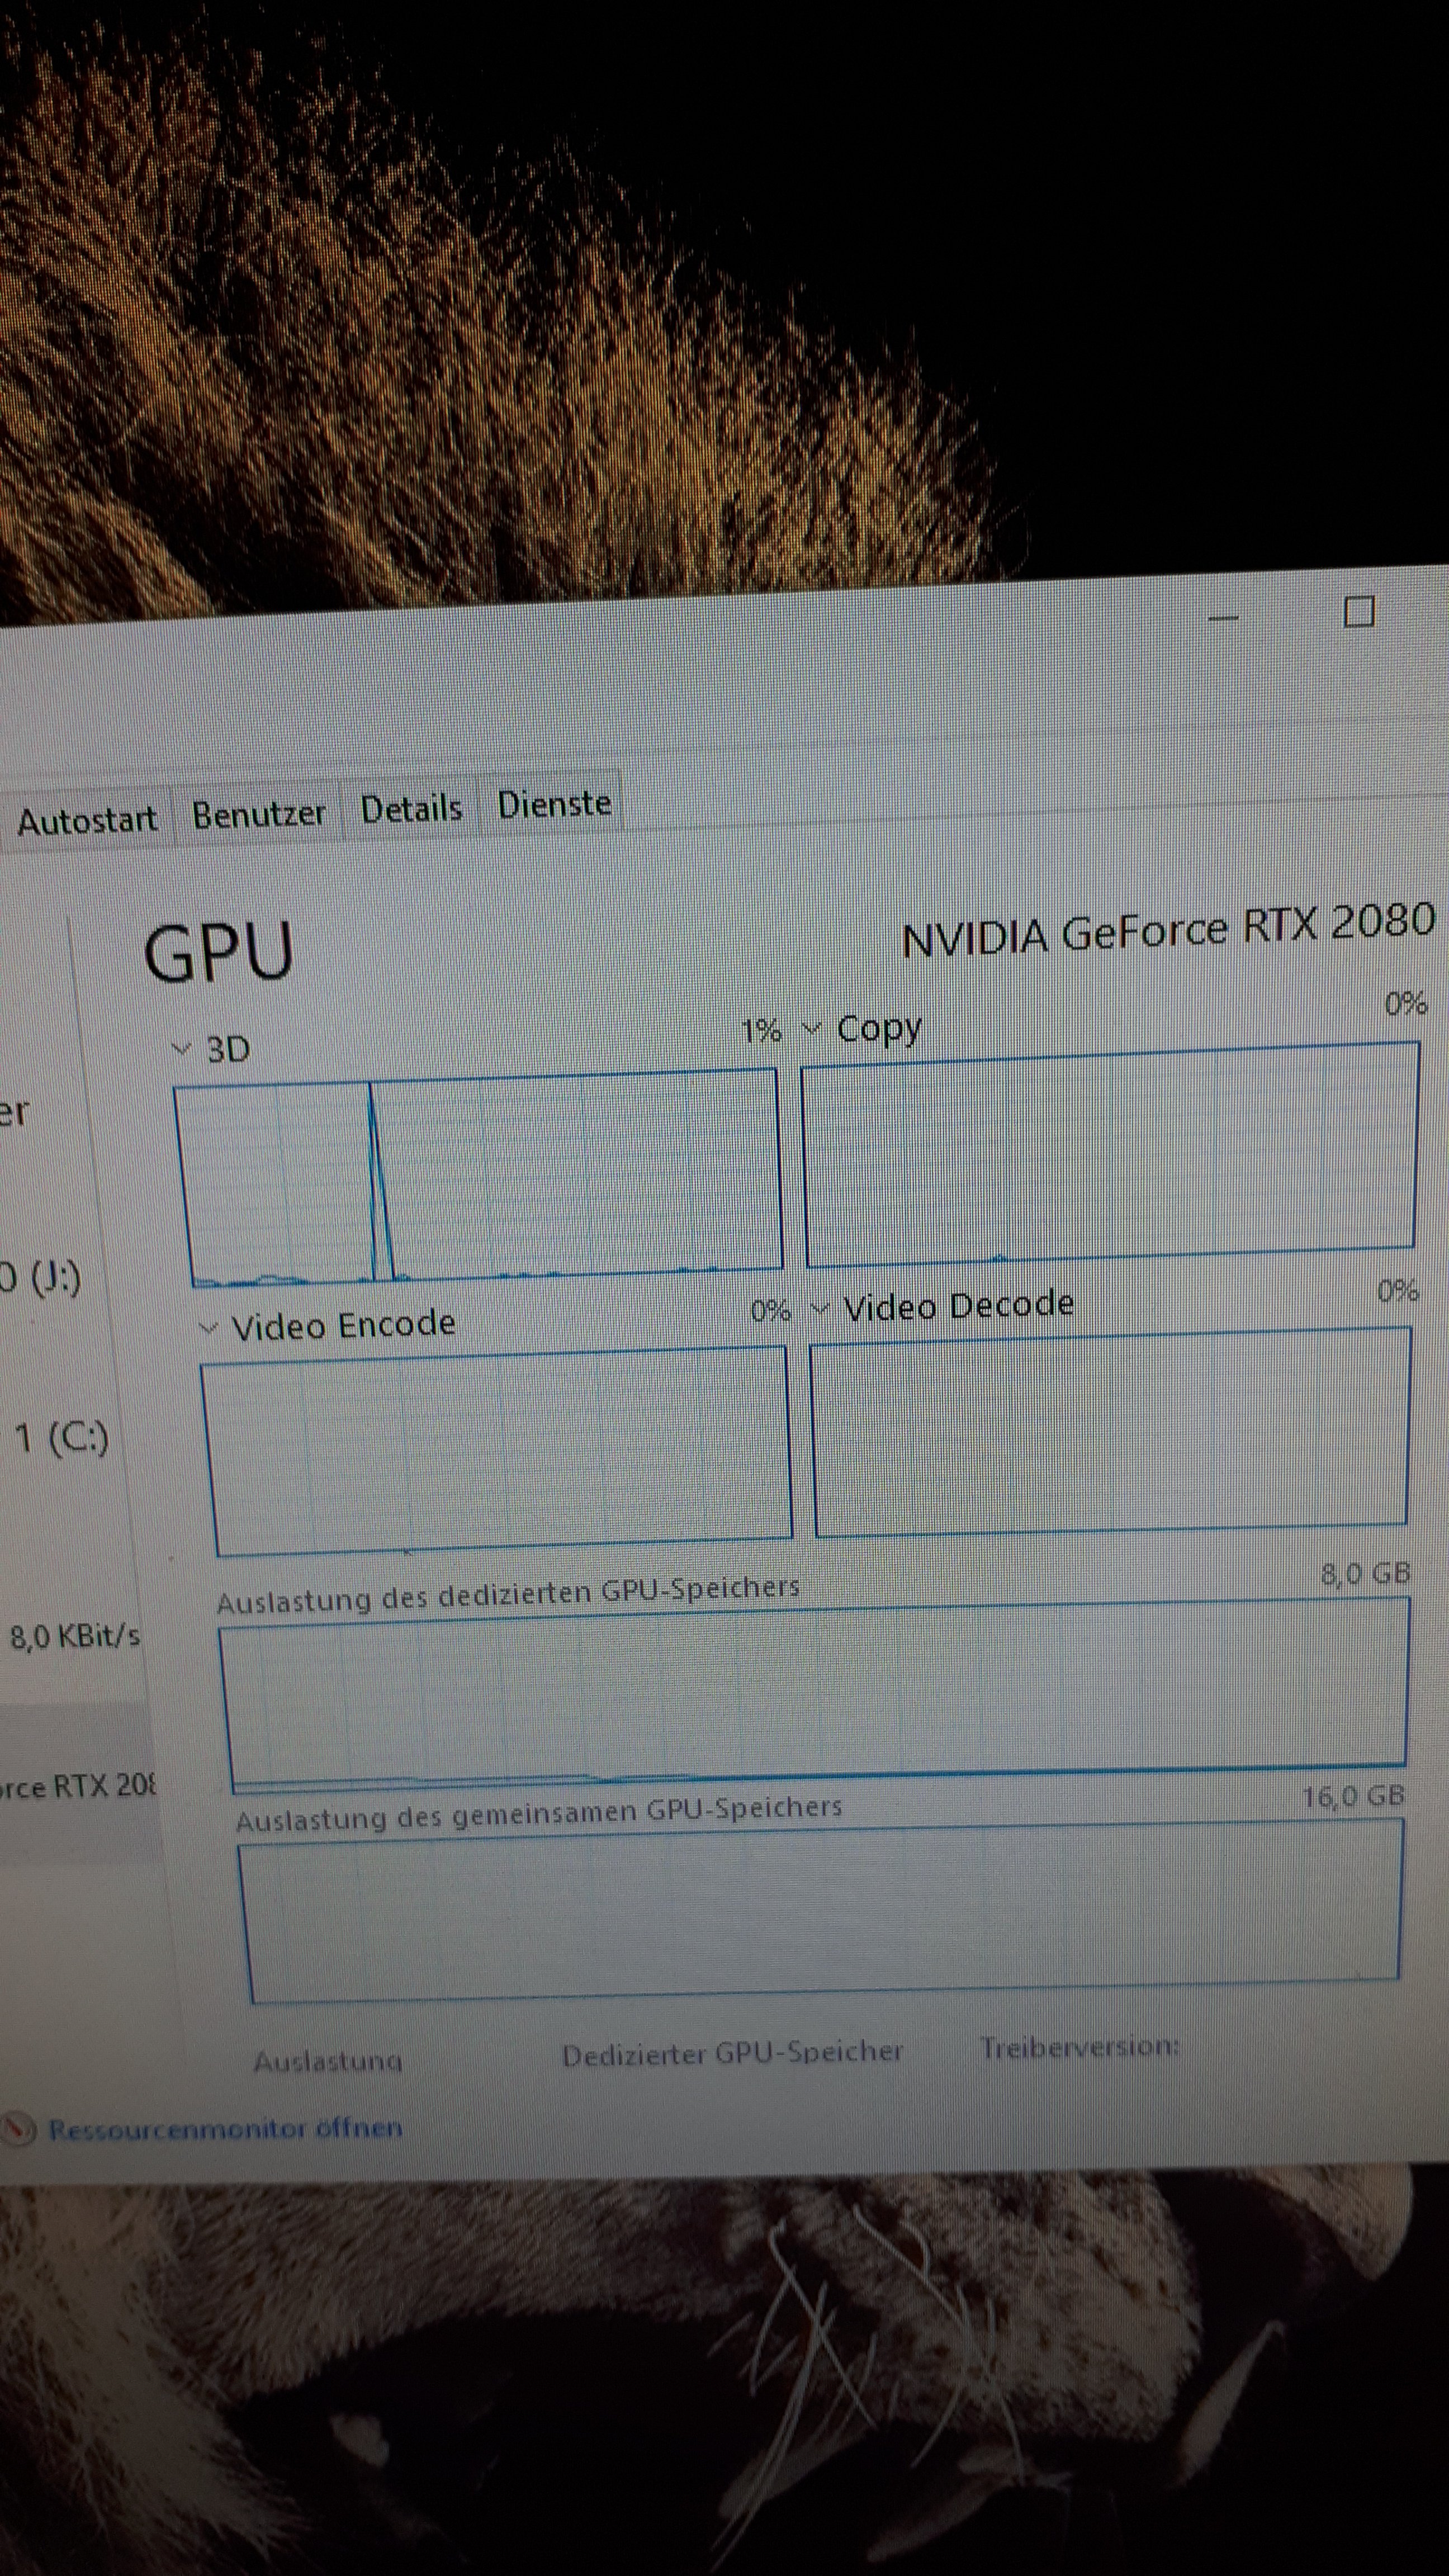
Task: Expand the 3D engine dropdown chevron
Action: pos(182,1049)
